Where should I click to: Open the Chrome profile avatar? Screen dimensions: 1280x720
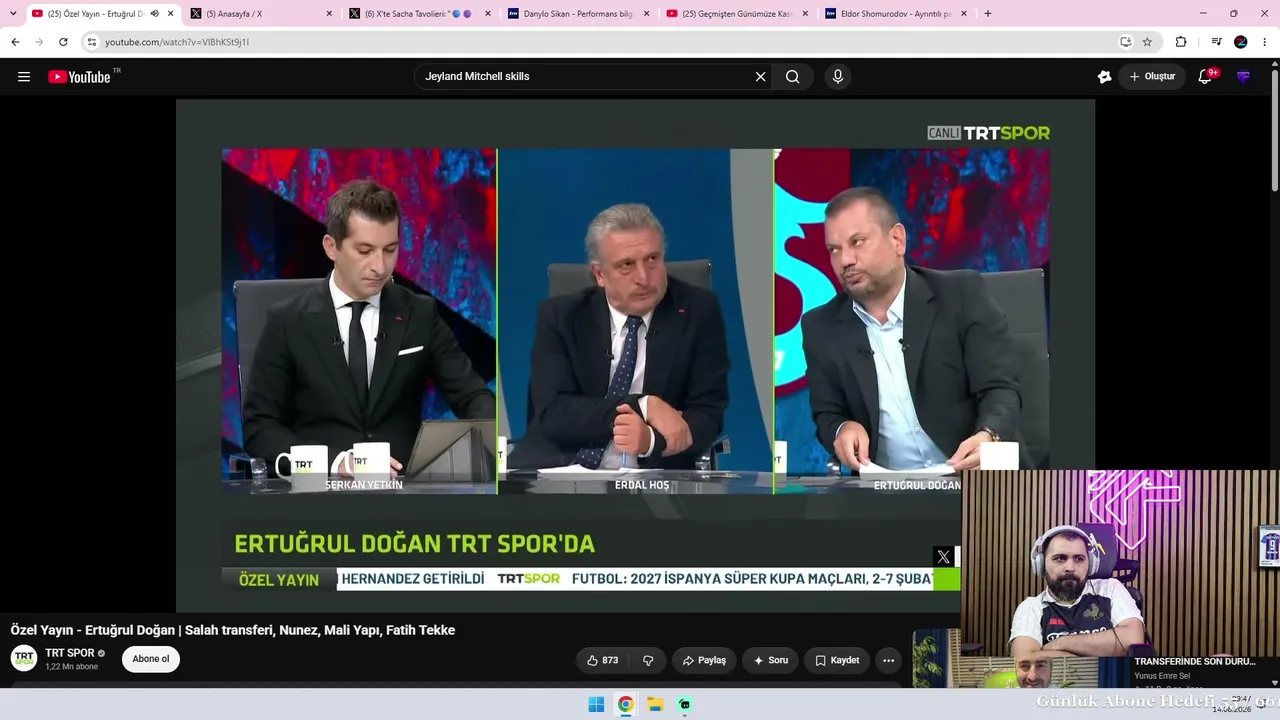[1241, 42]
